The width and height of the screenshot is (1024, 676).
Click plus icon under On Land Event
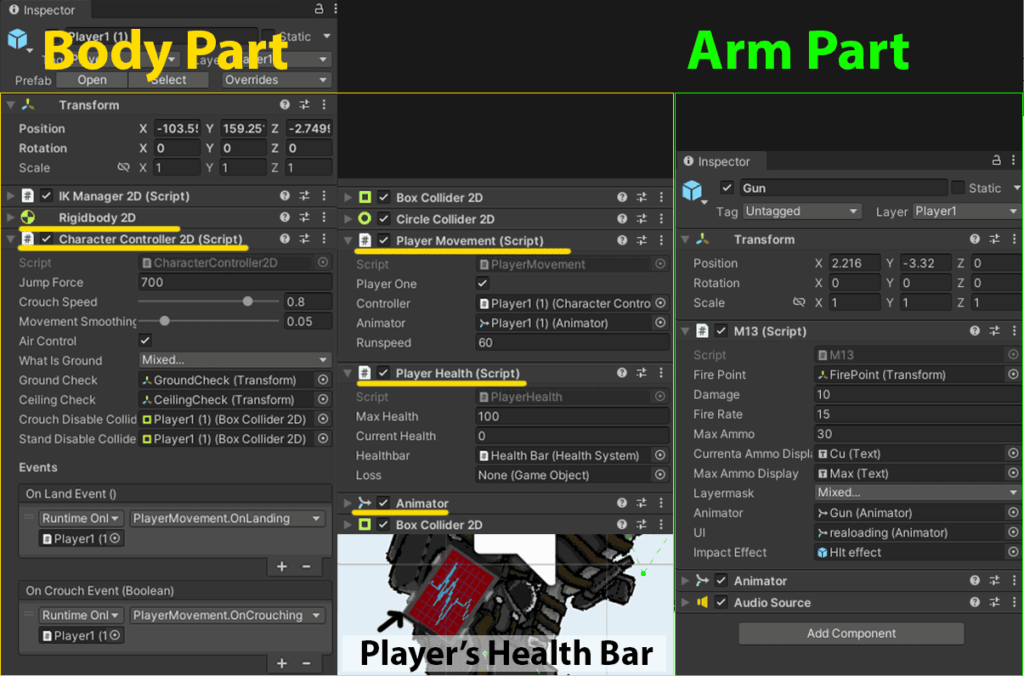[x=282, y=566]
